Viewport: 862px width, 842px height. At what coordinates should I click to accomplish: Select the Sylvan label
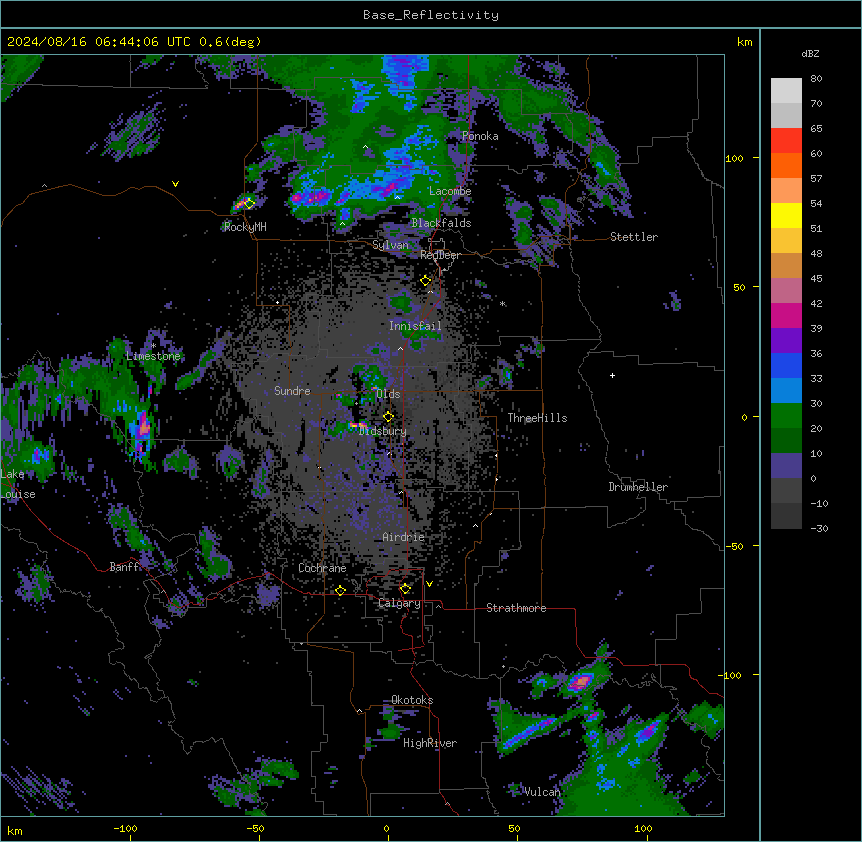coord(390,245)
